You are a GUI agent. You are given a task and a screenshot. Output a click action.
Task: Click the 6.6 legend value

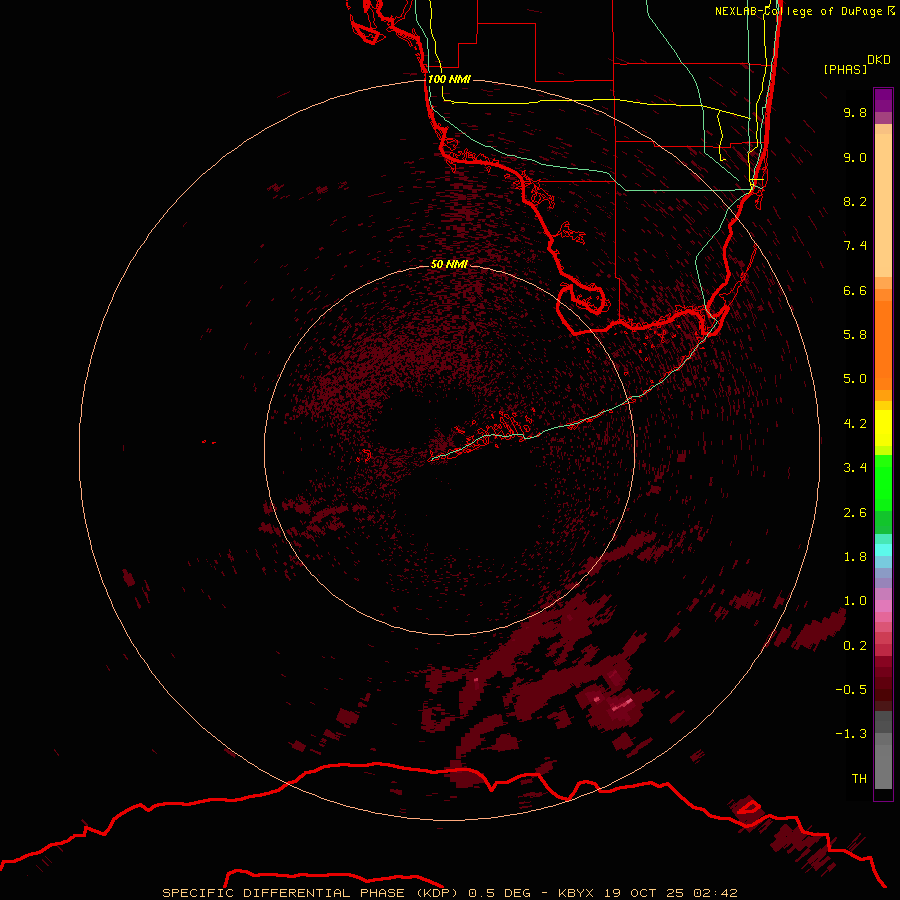coord(855,290)
